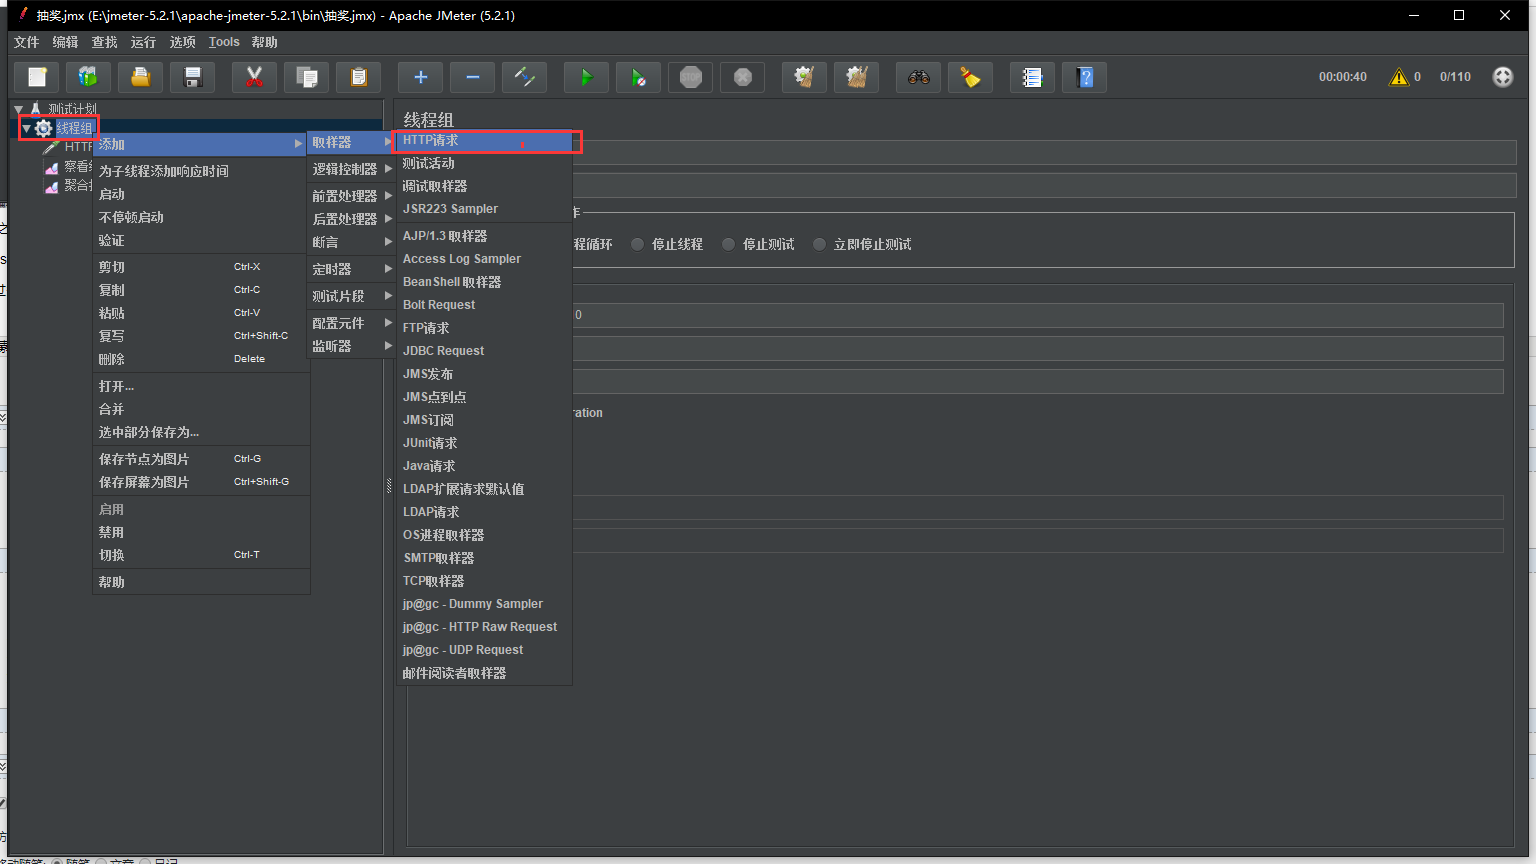Click the Open file folder icon
1536x864 pixels.
(x=141, y=77)
